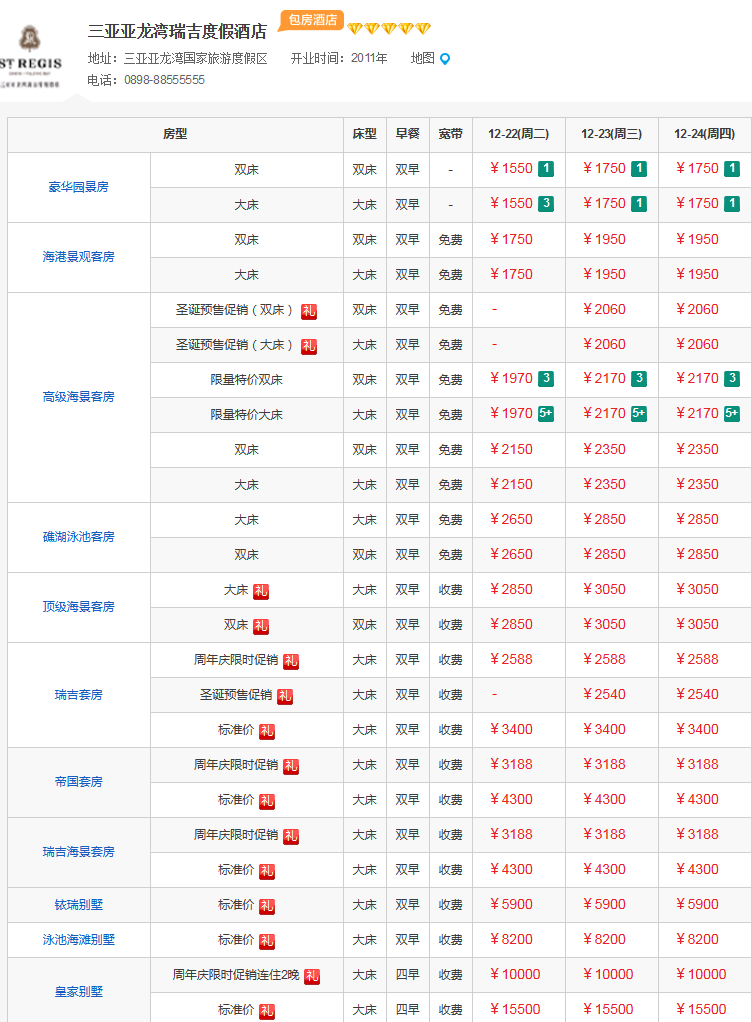Click the 12-24(周四) column header

pyautogui.click(x=704, y=134)
